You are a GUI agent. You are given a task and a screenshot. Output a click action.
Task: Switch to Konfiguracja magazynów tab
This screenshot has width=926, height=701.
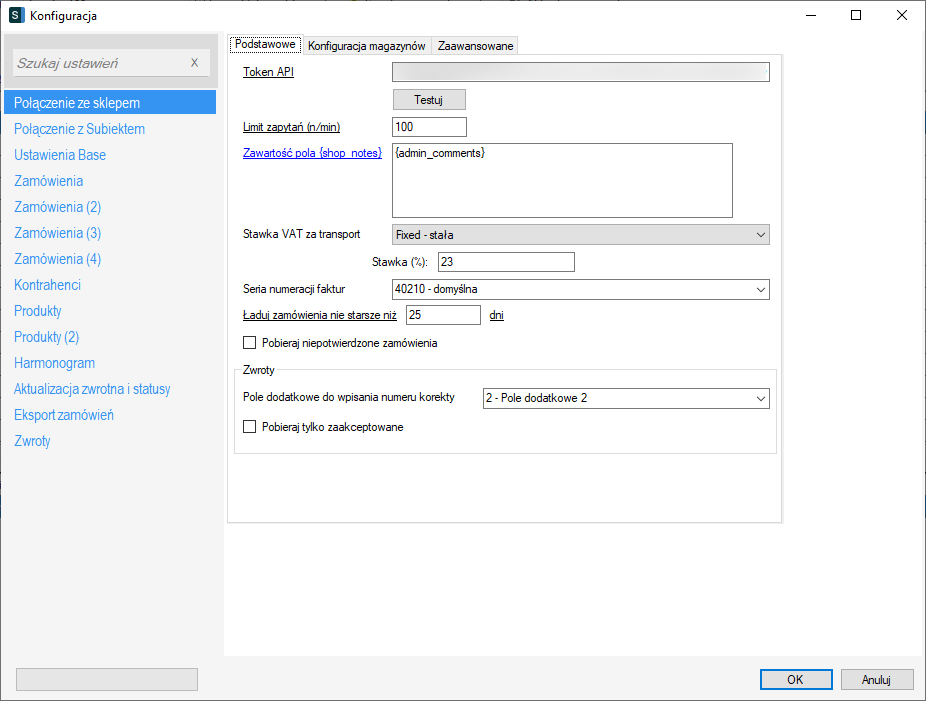[x=367, y=46]
